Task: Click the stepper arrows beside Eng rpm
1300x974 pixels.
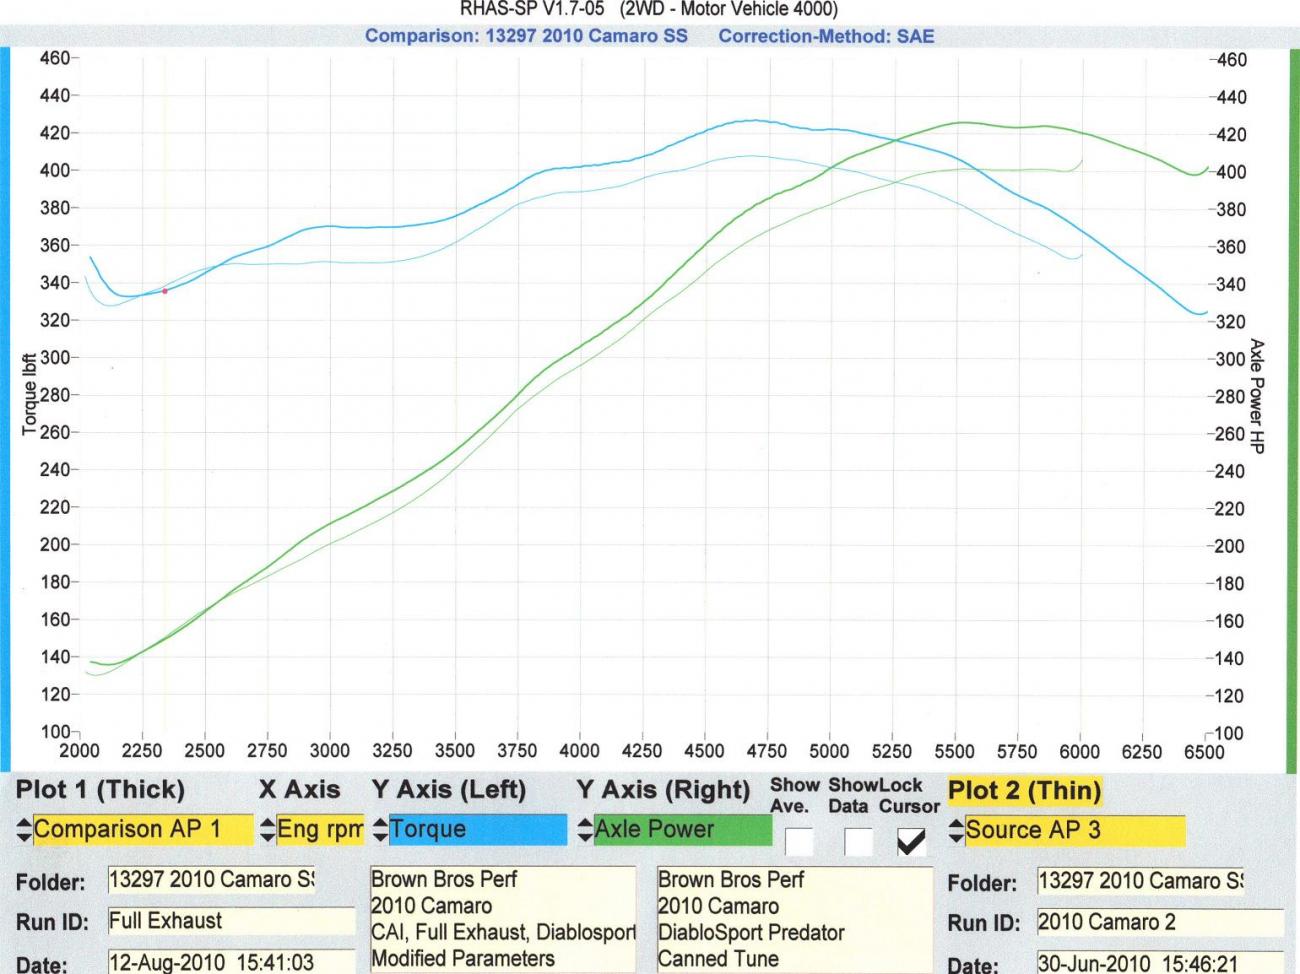Action: coord(268,829)
